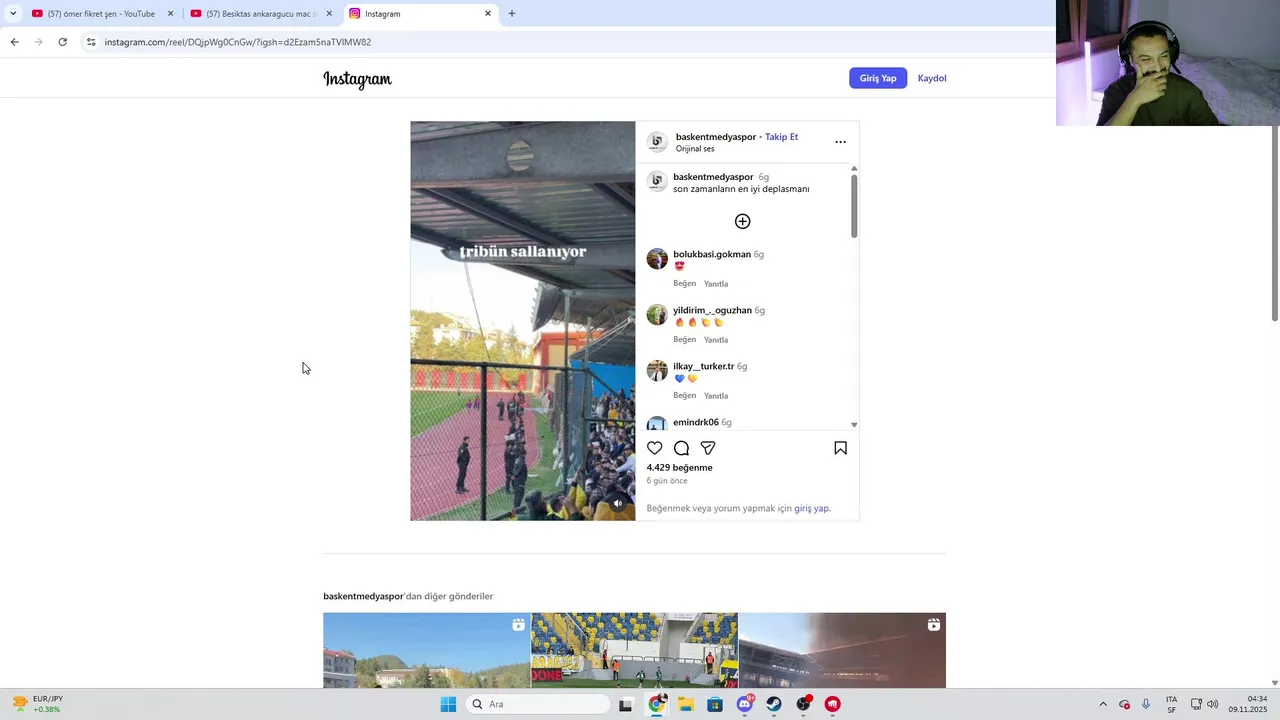Screen dimensions: 1280x720
Task: Click the Kaydol link
Action: tap(932, 78)
